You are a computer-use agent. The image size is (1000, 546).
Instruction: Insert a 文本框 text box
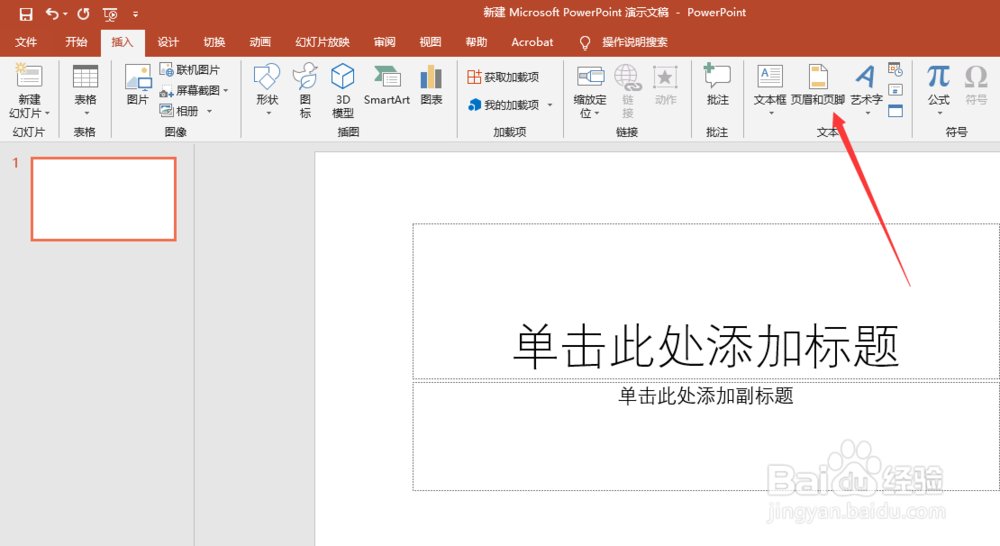tap(770, 91)
